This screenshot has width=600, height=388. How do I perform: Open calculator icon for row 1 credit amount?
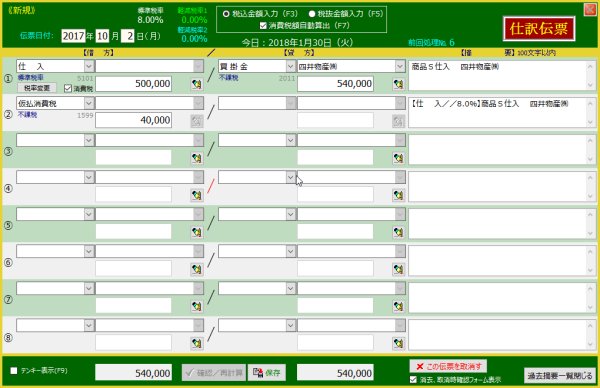coord(398,84)
